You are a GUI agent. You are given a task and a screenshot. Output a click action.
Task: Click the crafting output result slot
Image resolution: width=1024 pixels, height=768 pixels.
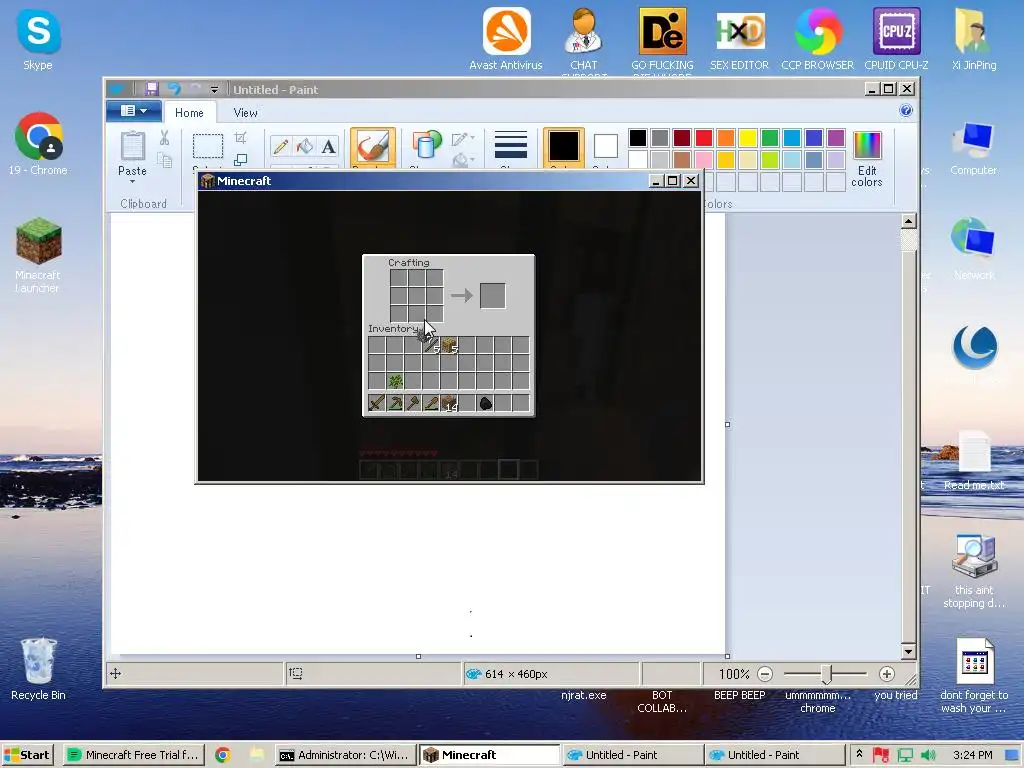pyautogui.click(x=492, y=296)
